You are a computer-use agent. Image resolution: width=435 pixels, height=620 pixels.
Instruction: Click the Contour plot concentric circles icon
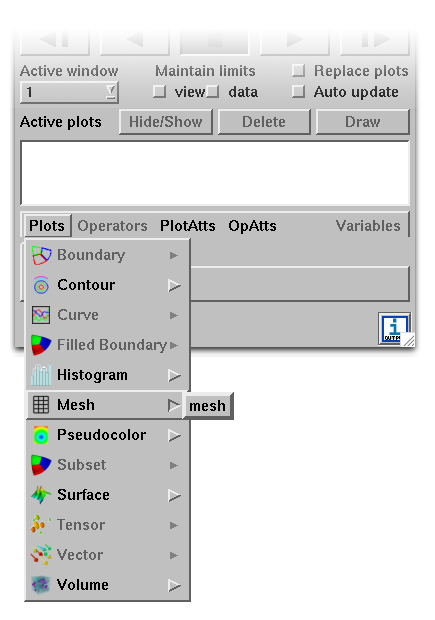41,285
